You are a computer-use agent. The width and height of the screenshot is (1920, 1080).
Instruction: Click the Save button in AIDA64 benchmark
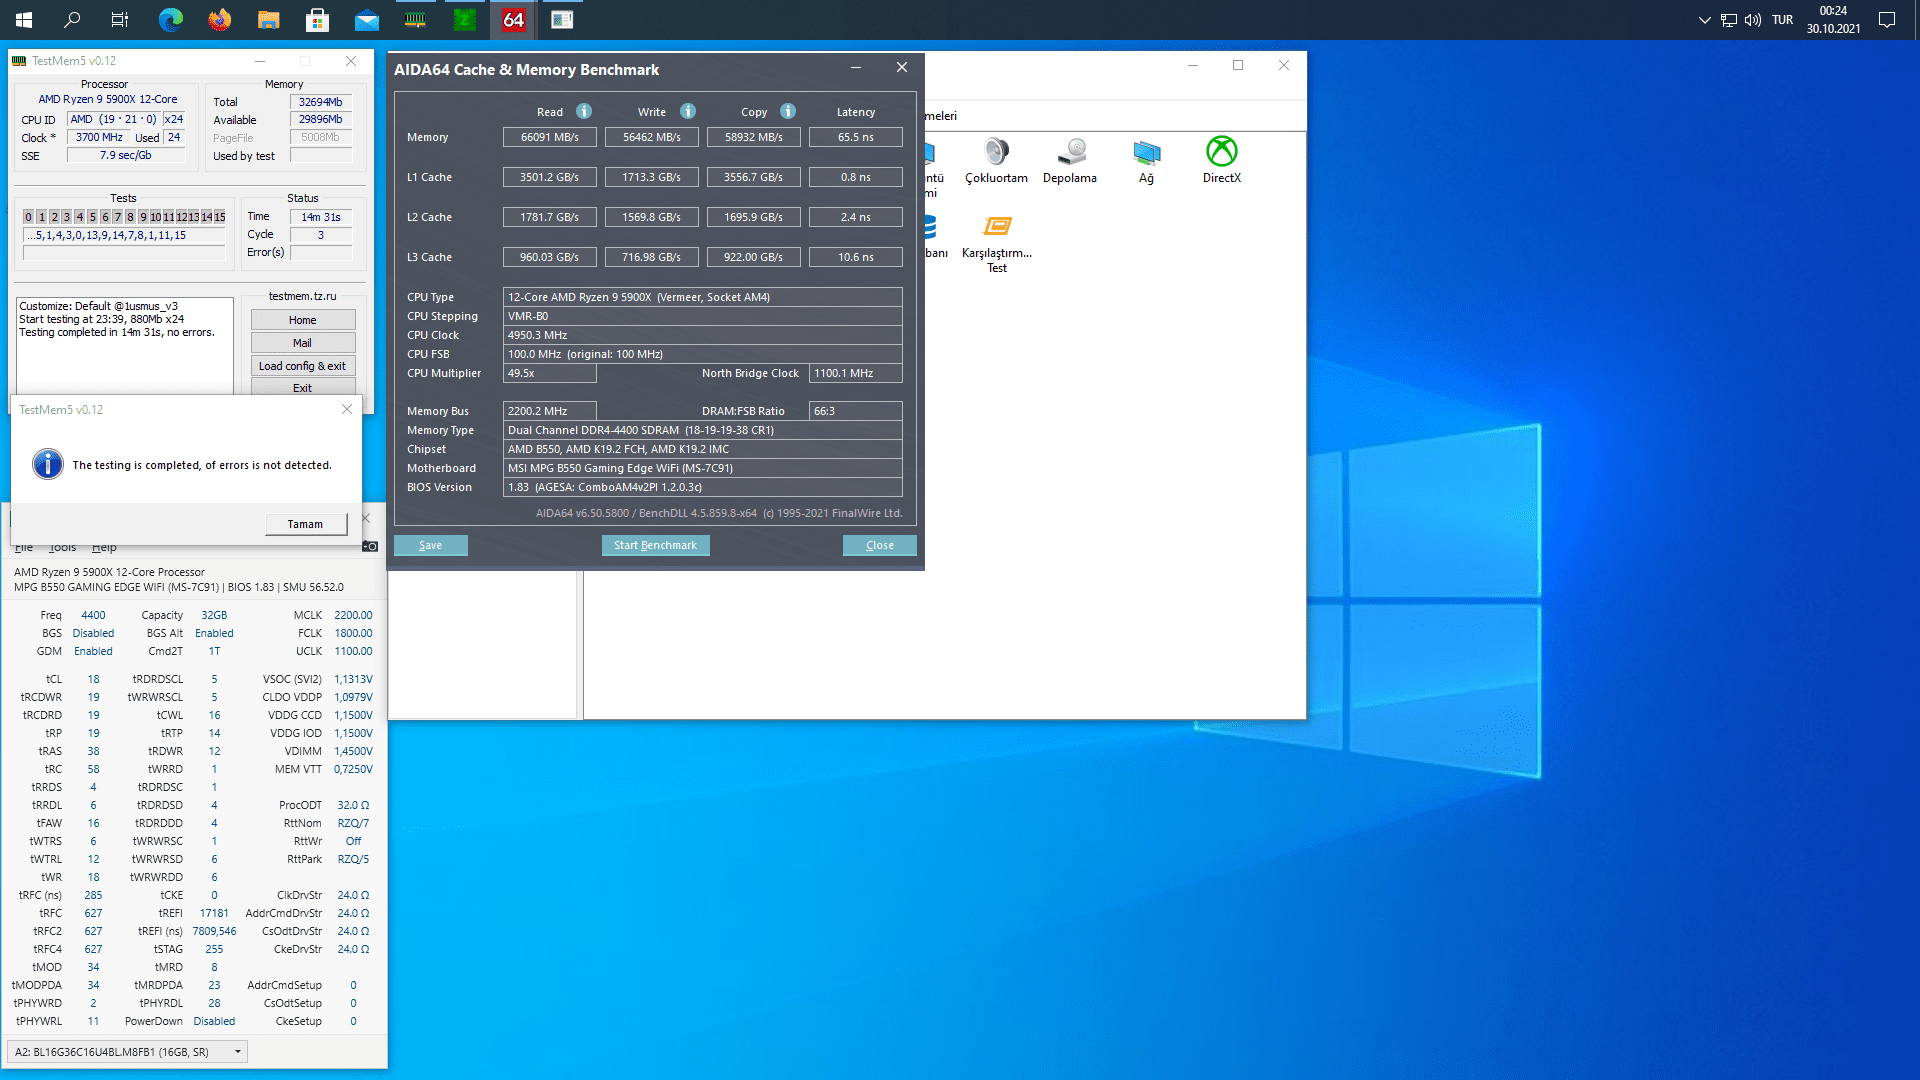pyautogui.click(x=430, y=545)
